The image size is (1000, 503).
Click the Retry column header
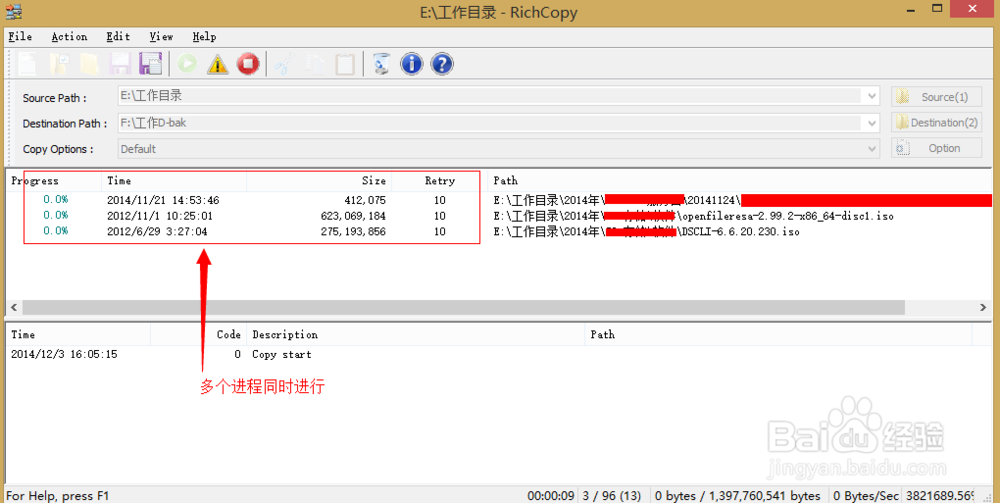tap(439, 181)
